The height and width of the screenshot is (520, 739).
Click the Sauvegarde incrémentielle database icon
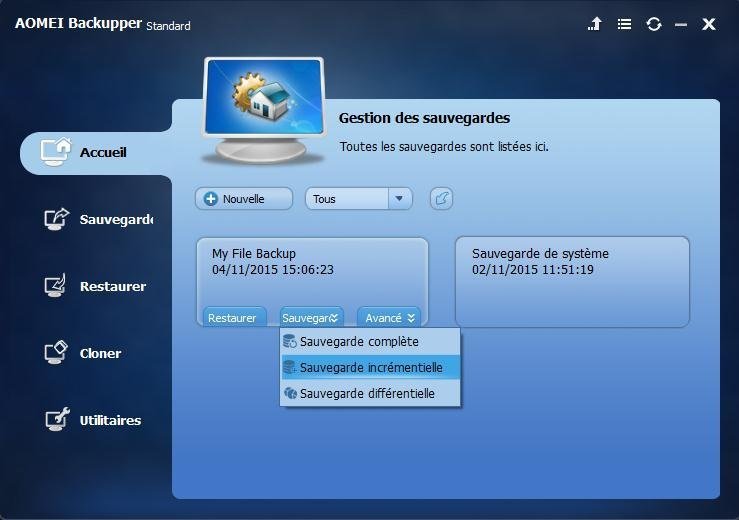(289, 368)
